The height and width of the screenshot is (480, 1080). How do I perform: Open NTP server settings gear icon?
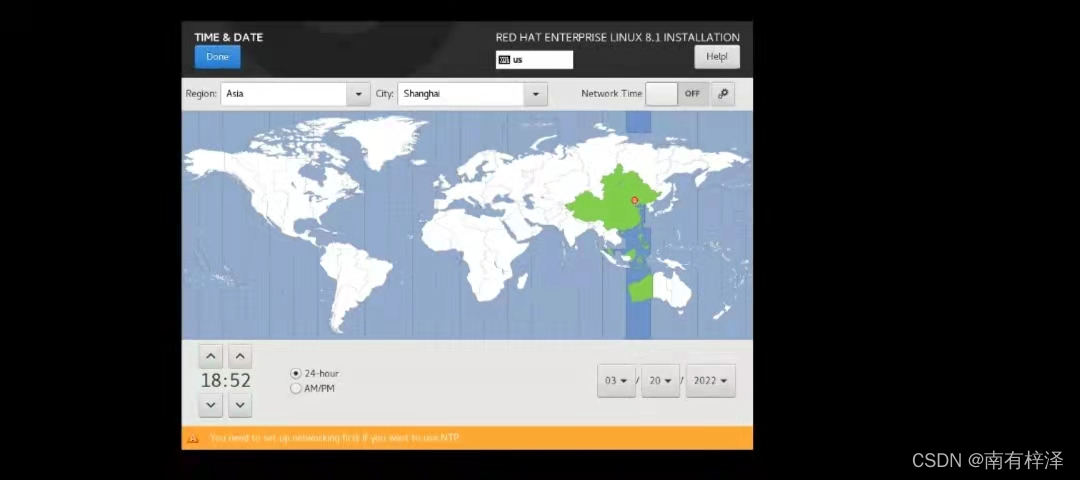tap(723, 94)
